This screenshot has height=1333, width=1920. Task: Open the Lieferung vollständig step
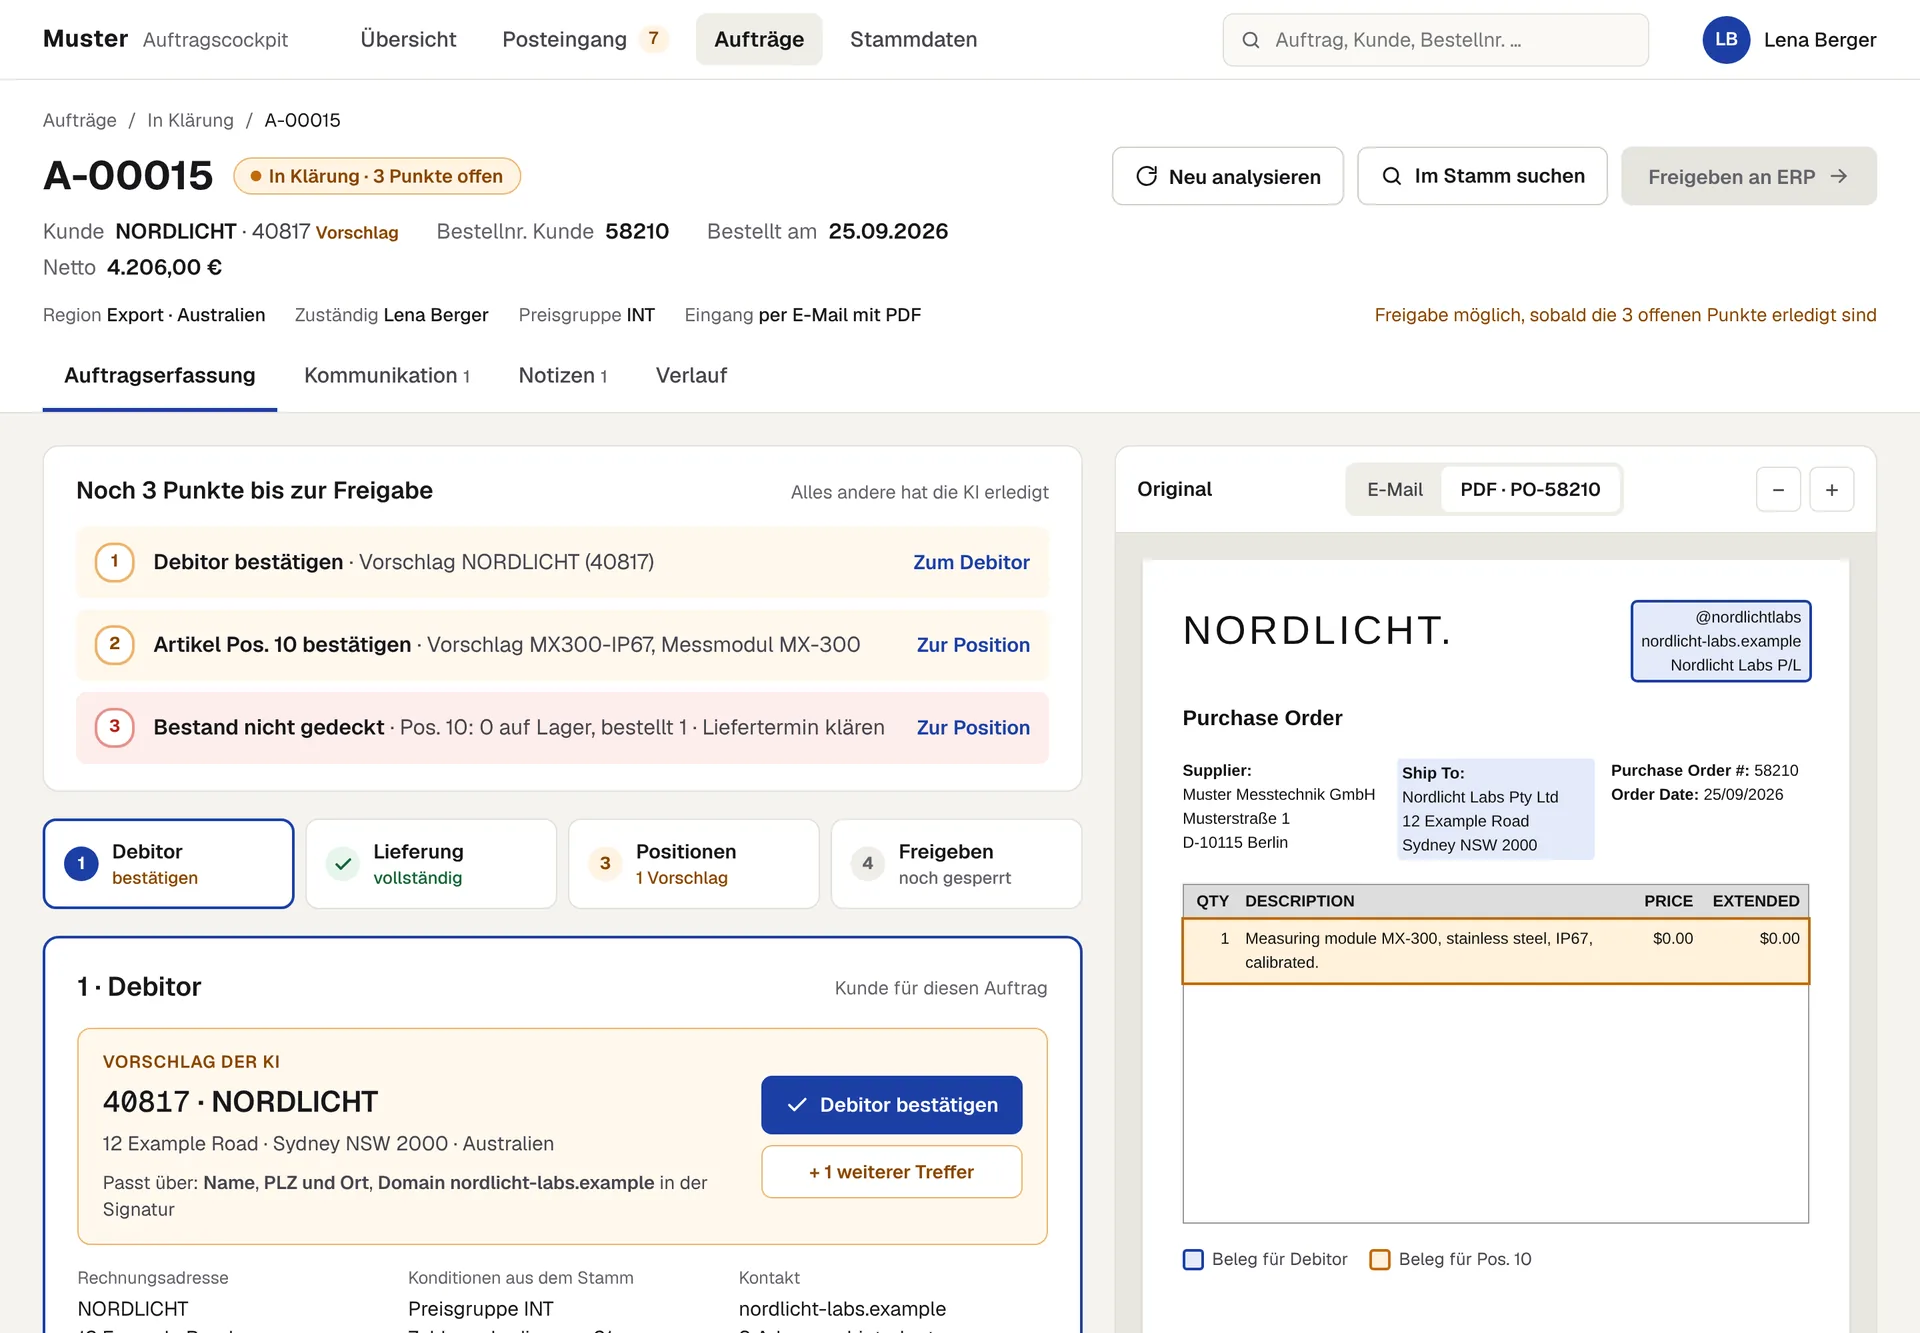[431, 864]
